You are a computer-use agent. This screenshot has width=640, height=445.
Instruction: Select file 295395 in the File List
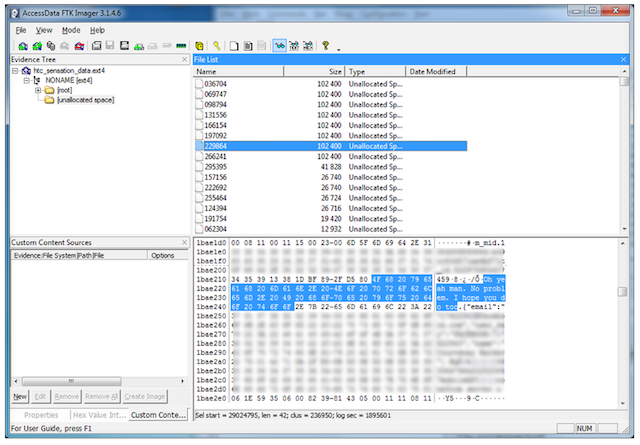click(x=216, y=167)
